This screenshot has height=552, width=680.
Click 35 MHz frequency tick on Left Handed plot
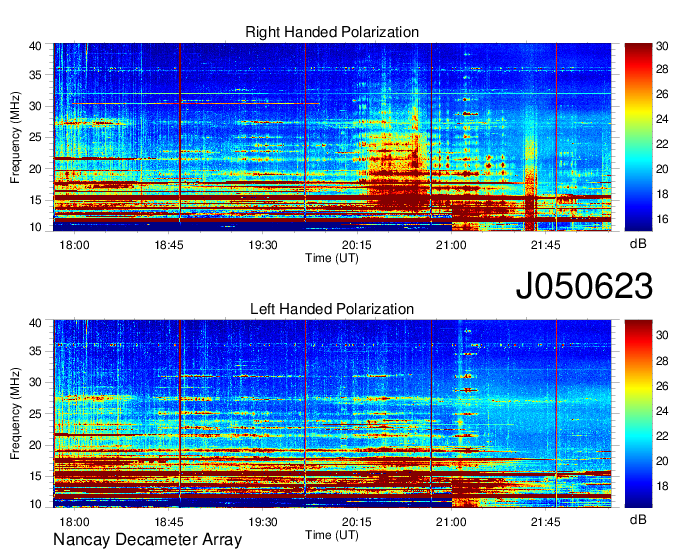tap(35, 351)
